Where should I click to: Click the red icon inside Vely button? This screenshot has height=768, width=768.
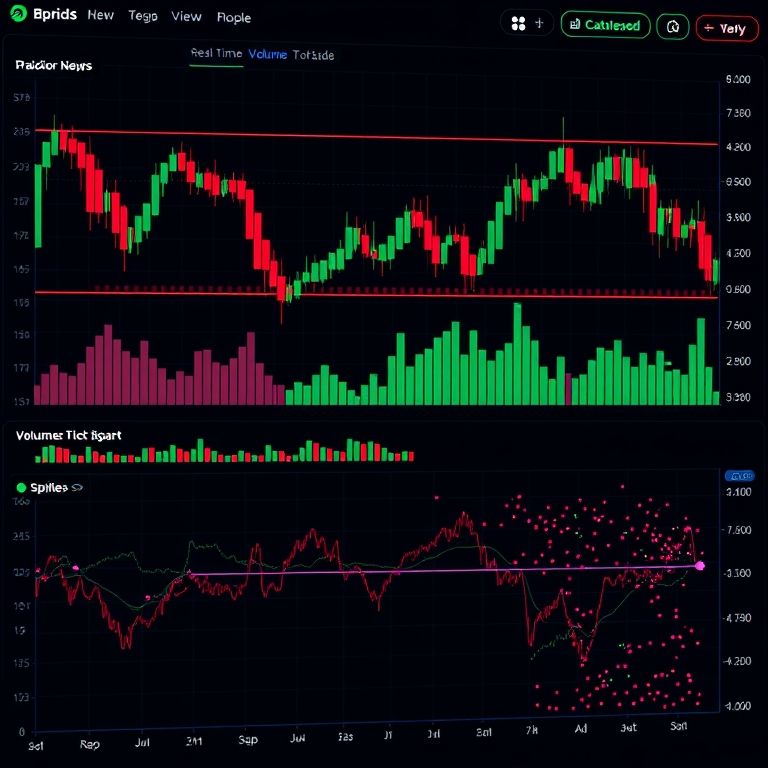tap(708, 28)
